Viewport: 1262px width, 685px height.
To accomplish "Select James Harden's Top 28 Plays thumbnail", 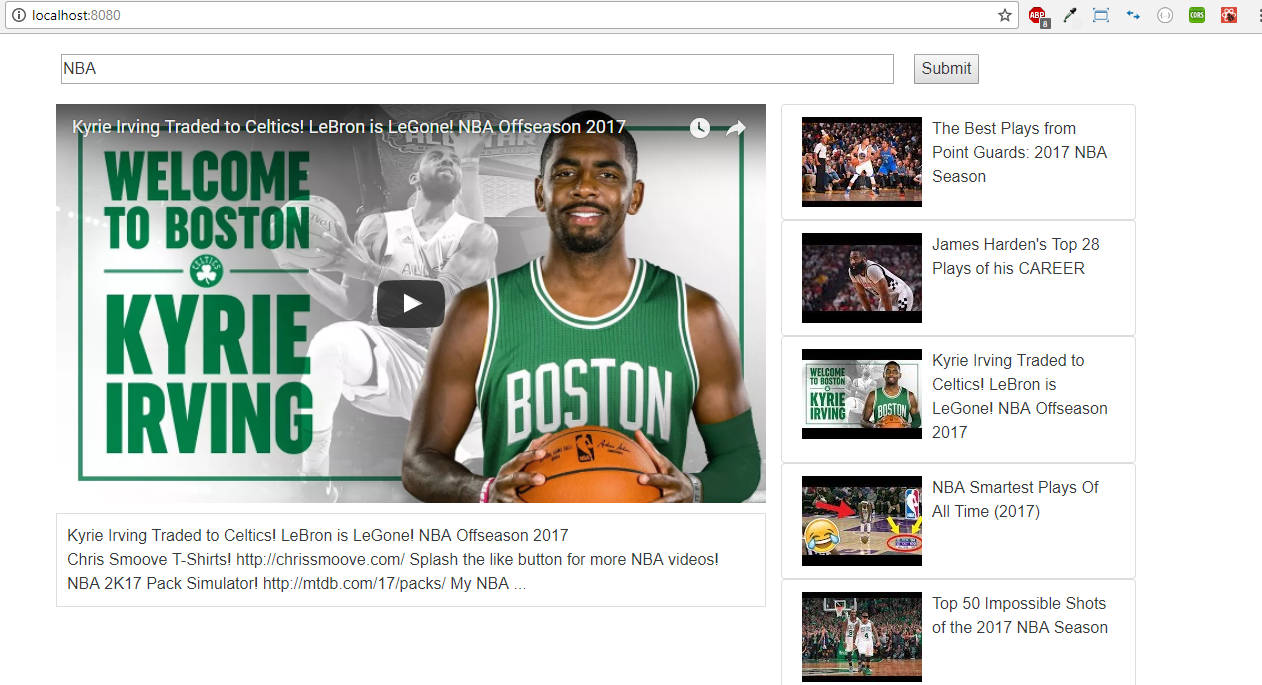I will [x=862, y=278].
